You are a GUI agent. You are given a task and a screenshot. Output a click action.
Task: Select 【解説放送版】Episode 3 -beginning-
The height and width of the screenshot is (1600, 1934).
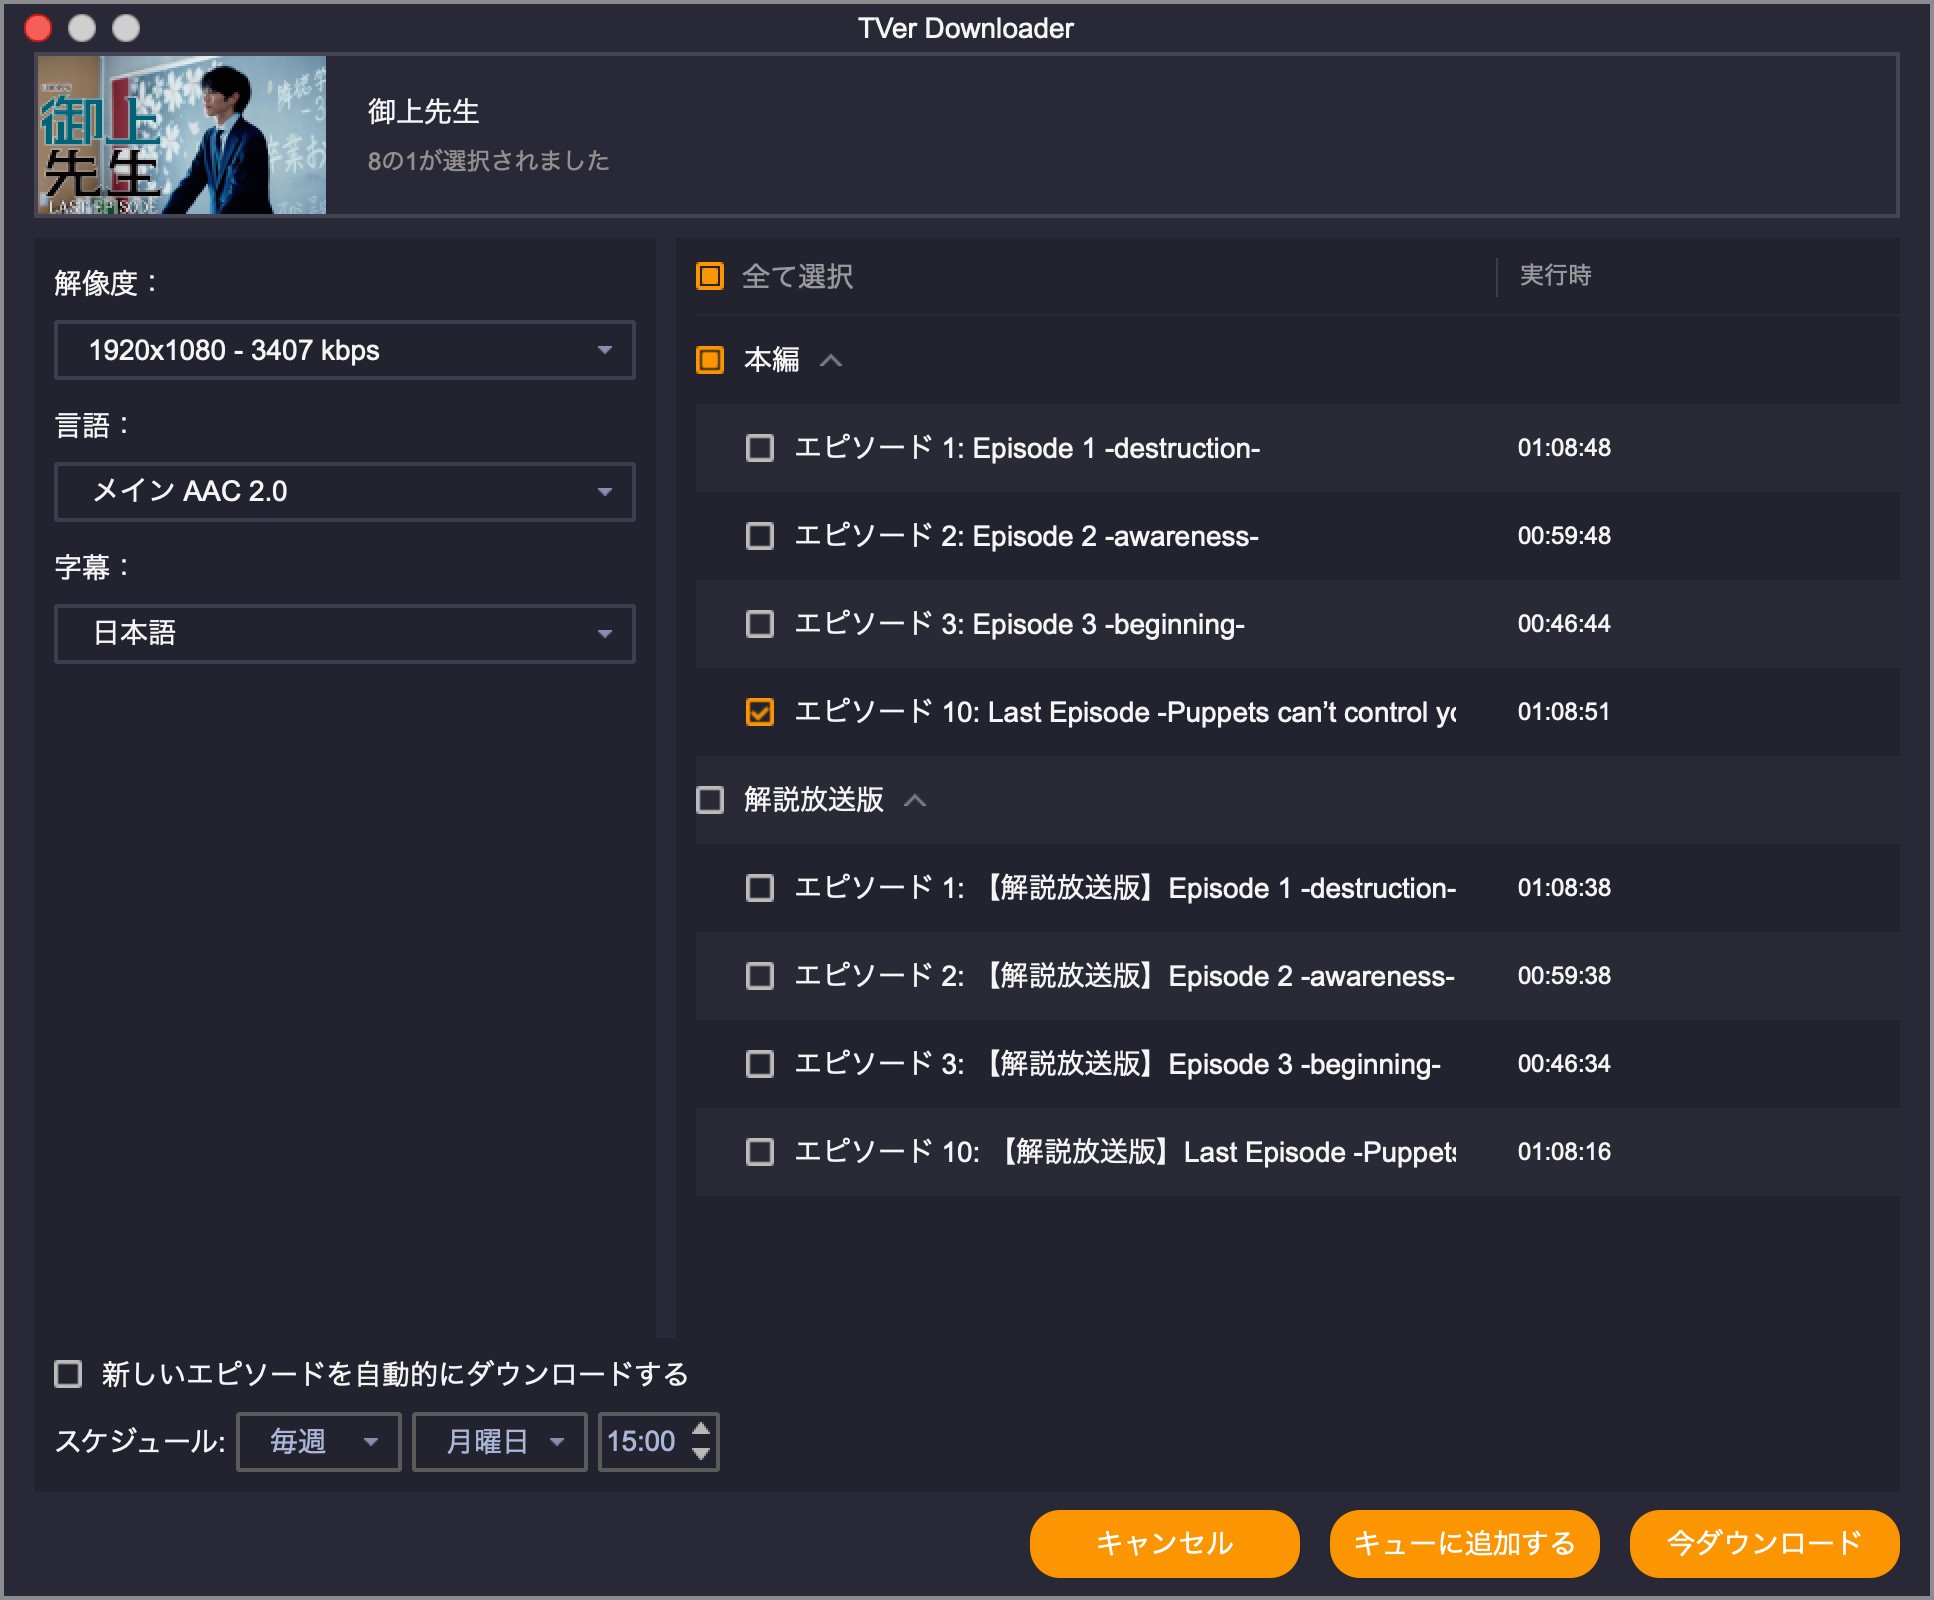click(x=758, y=1064)
